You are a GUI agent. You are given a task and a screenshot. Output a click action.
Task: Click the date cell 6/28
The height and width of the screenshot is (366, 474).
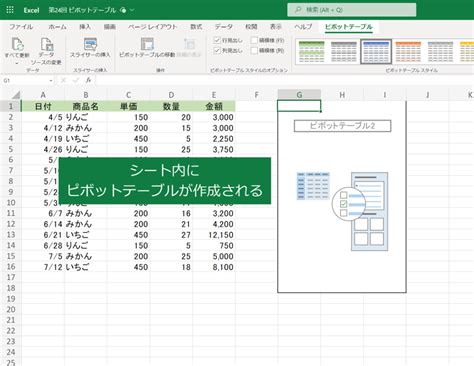tap(43, 245)
